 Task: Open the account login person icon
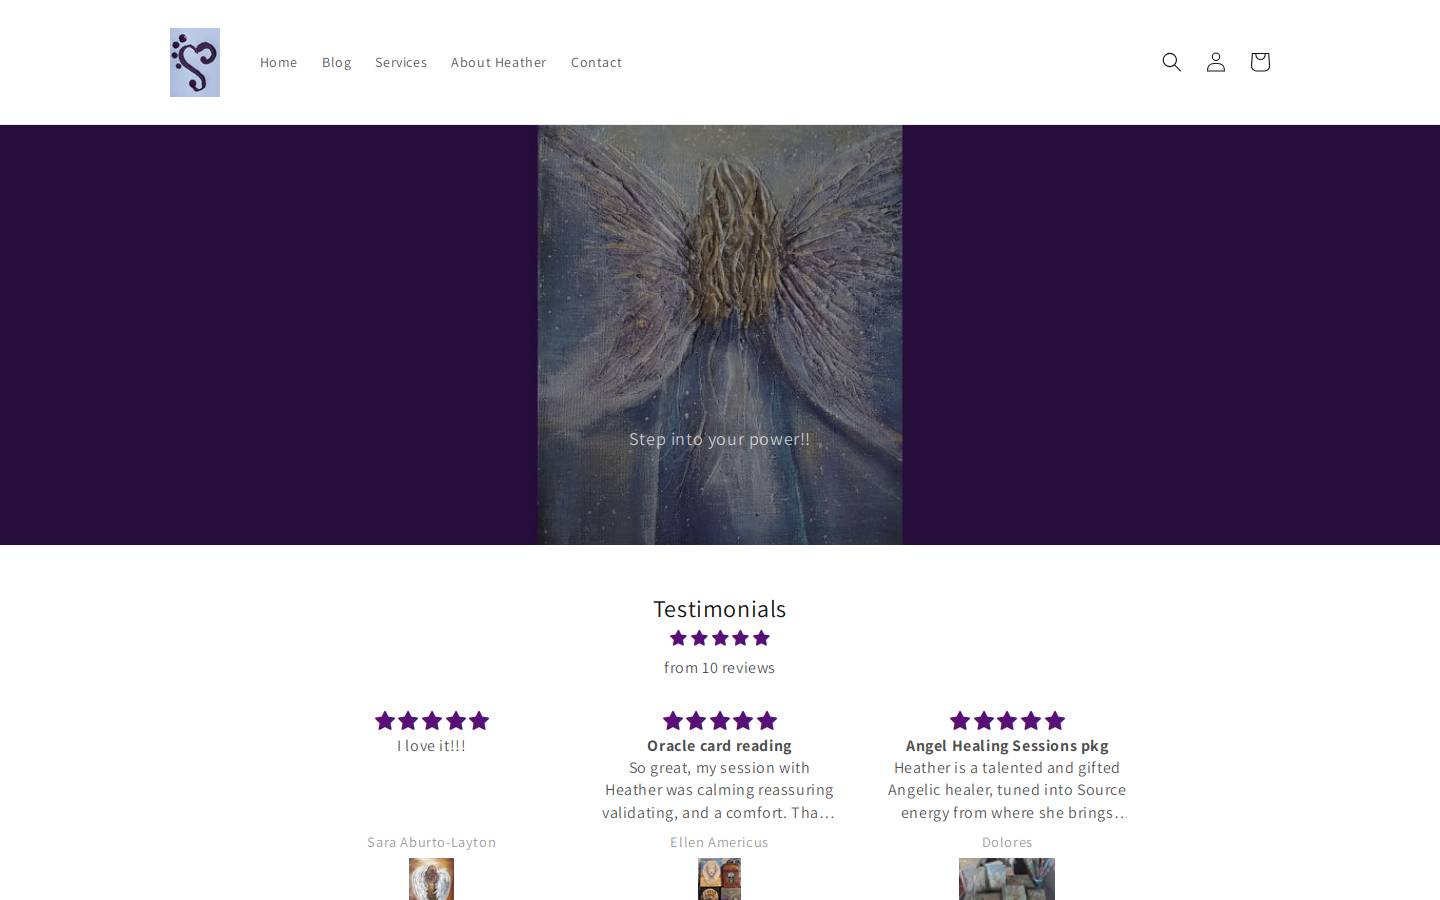tap(1216, 62)
